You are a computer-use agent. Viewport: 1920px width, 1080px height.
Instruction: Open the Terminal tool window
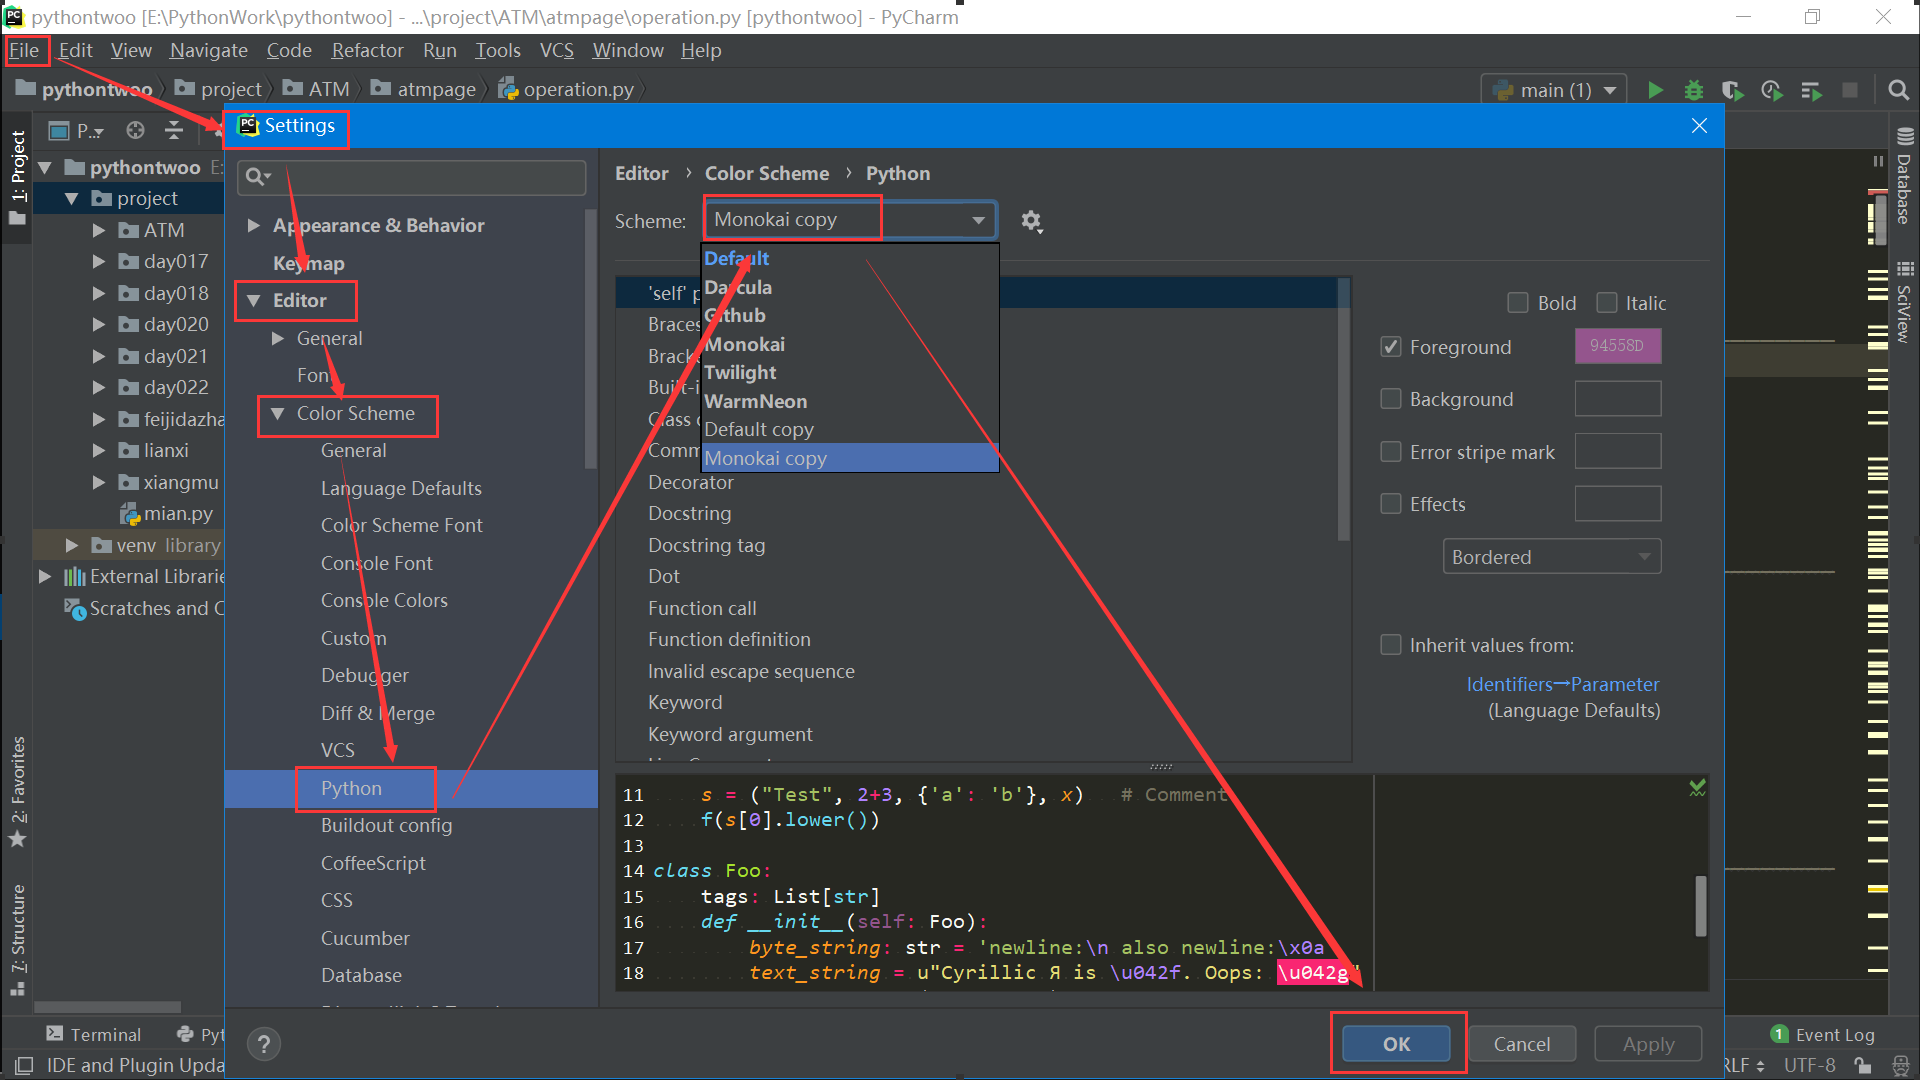93,1034
